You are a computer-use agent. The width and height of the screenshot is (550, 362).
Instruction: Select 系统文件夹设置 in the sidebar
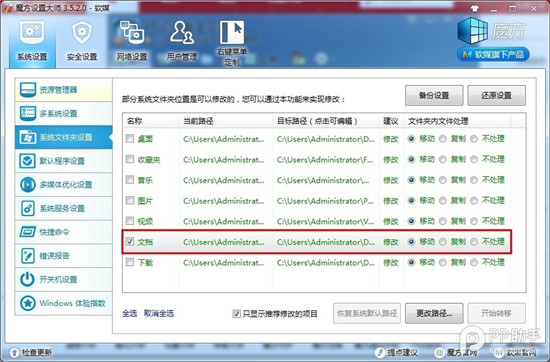tap(63, 137)
